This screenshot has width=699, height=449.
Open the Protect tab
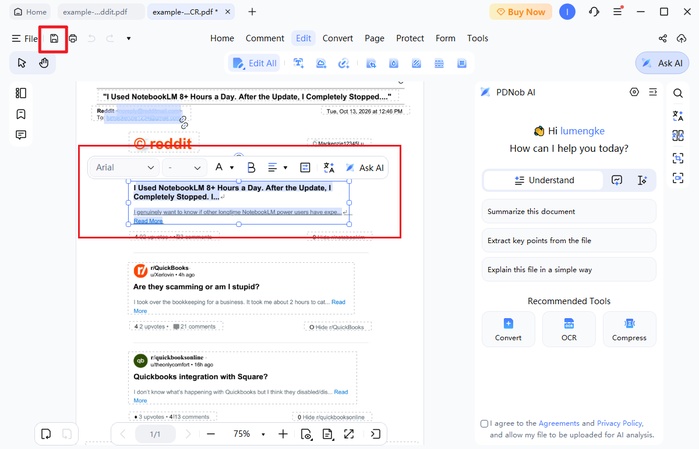click(x=410, y=38)
